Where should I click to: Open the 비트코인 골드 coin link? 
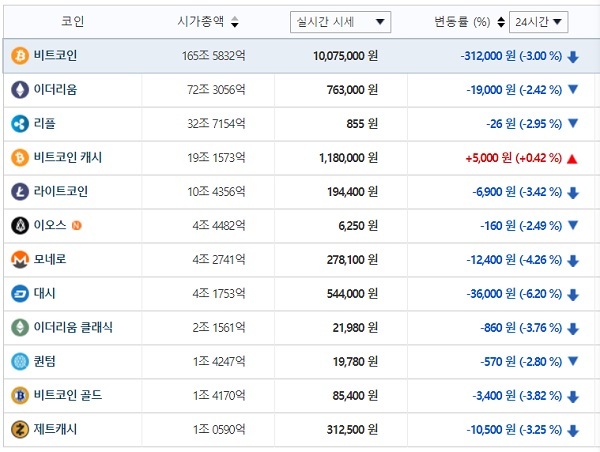tap(68, 395)
